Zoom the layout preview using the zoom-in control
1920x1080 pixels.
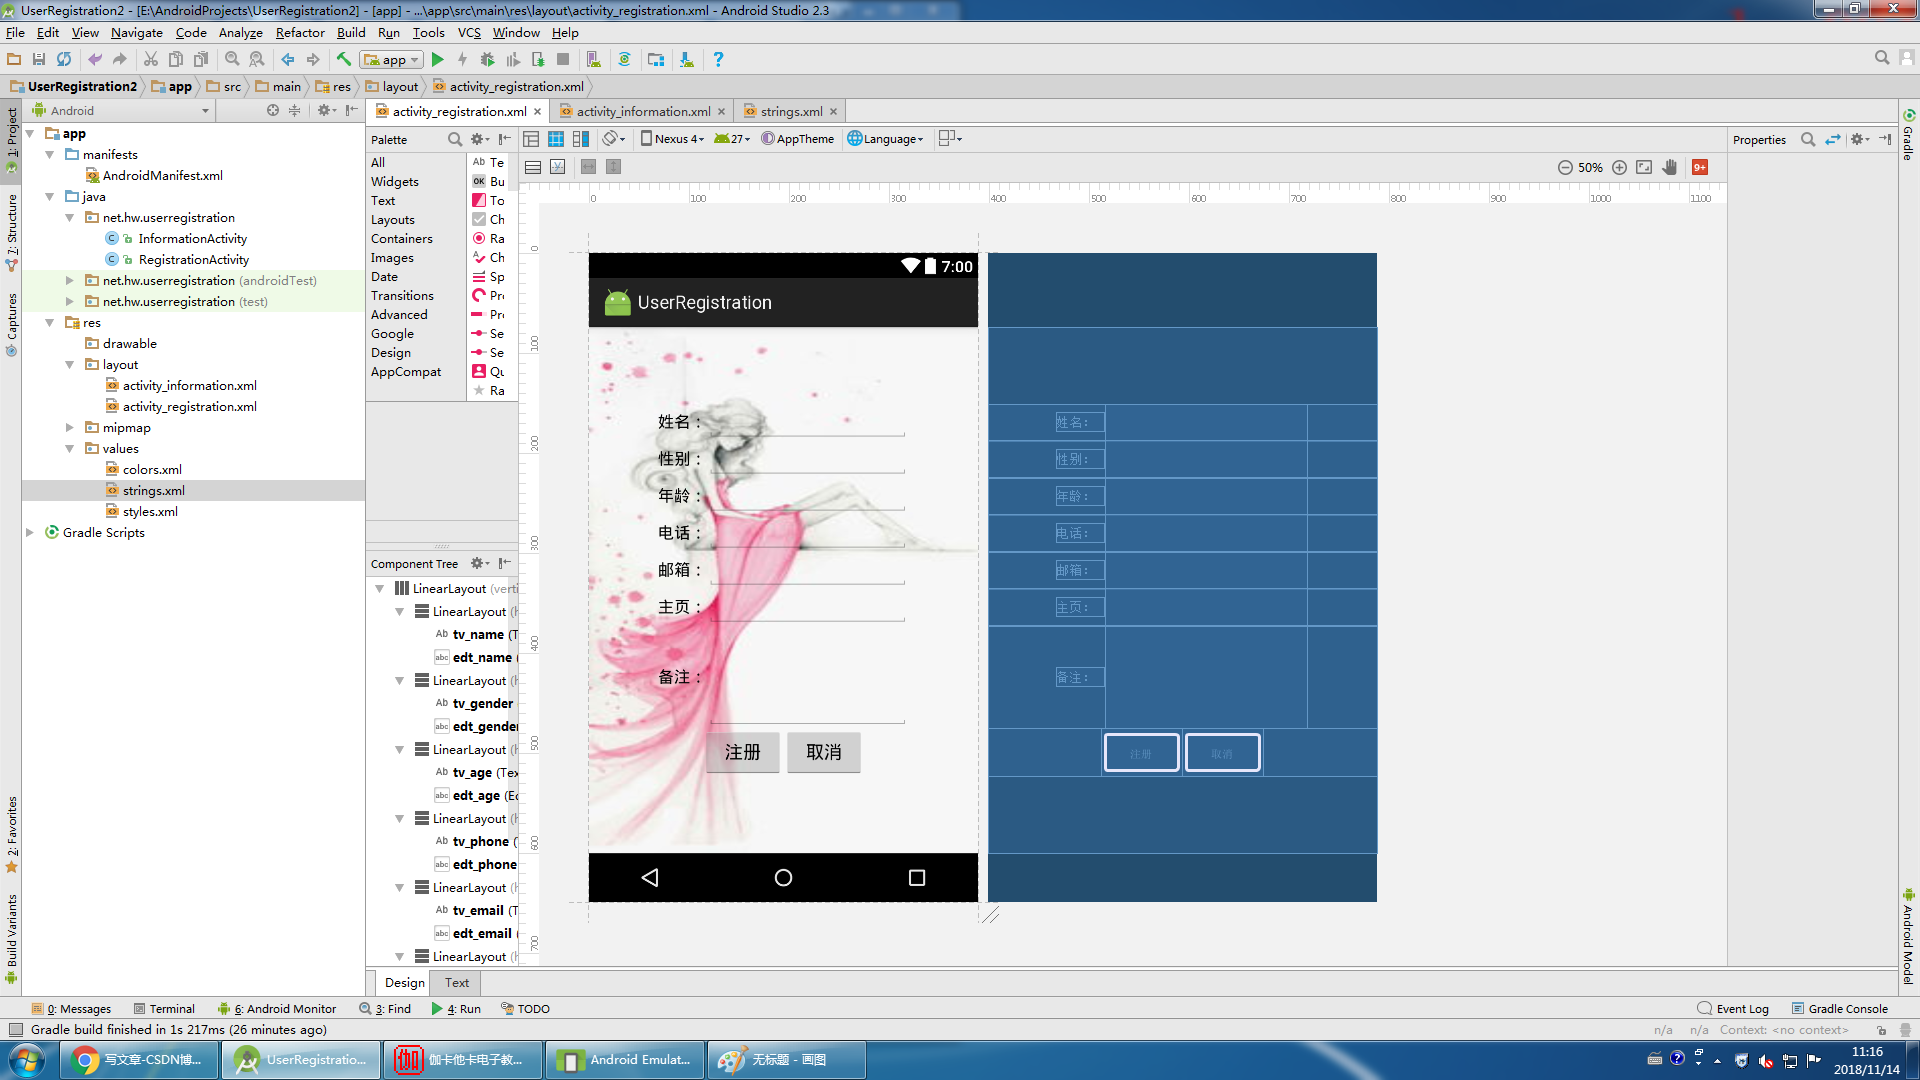[x=1620, y=167]
